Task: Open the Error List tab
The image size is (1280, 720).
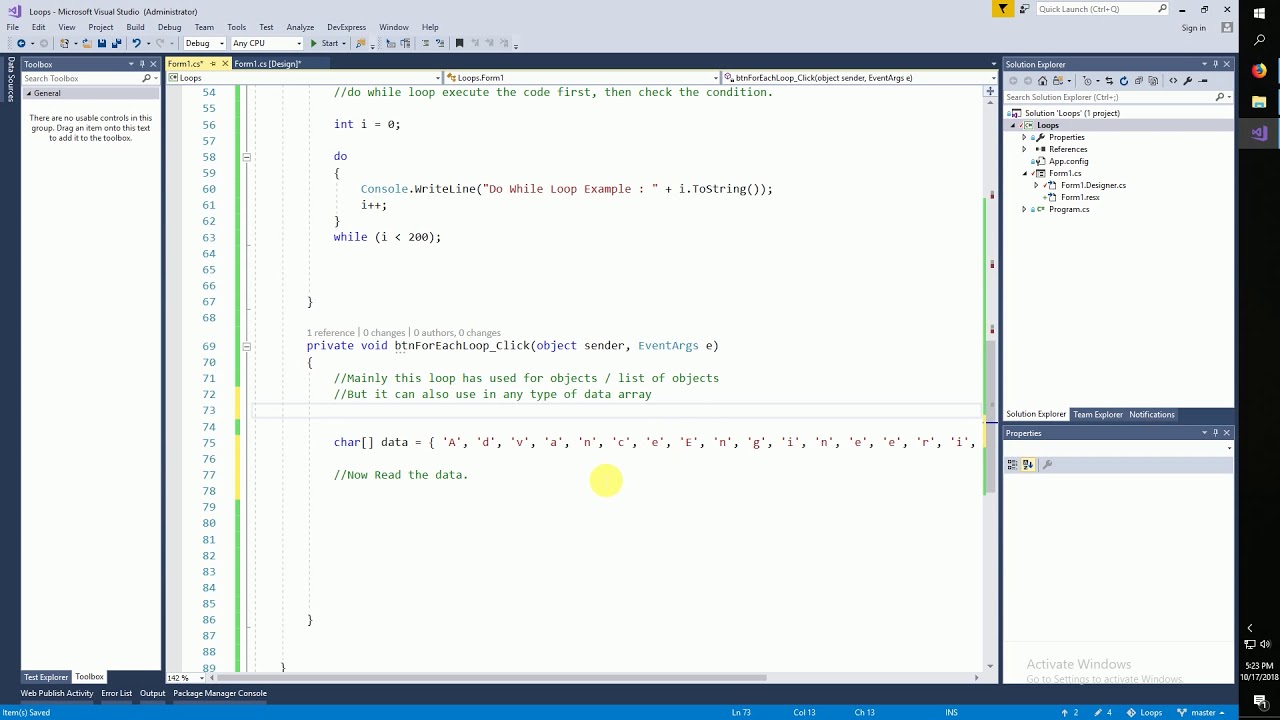Action: [116, 693]
